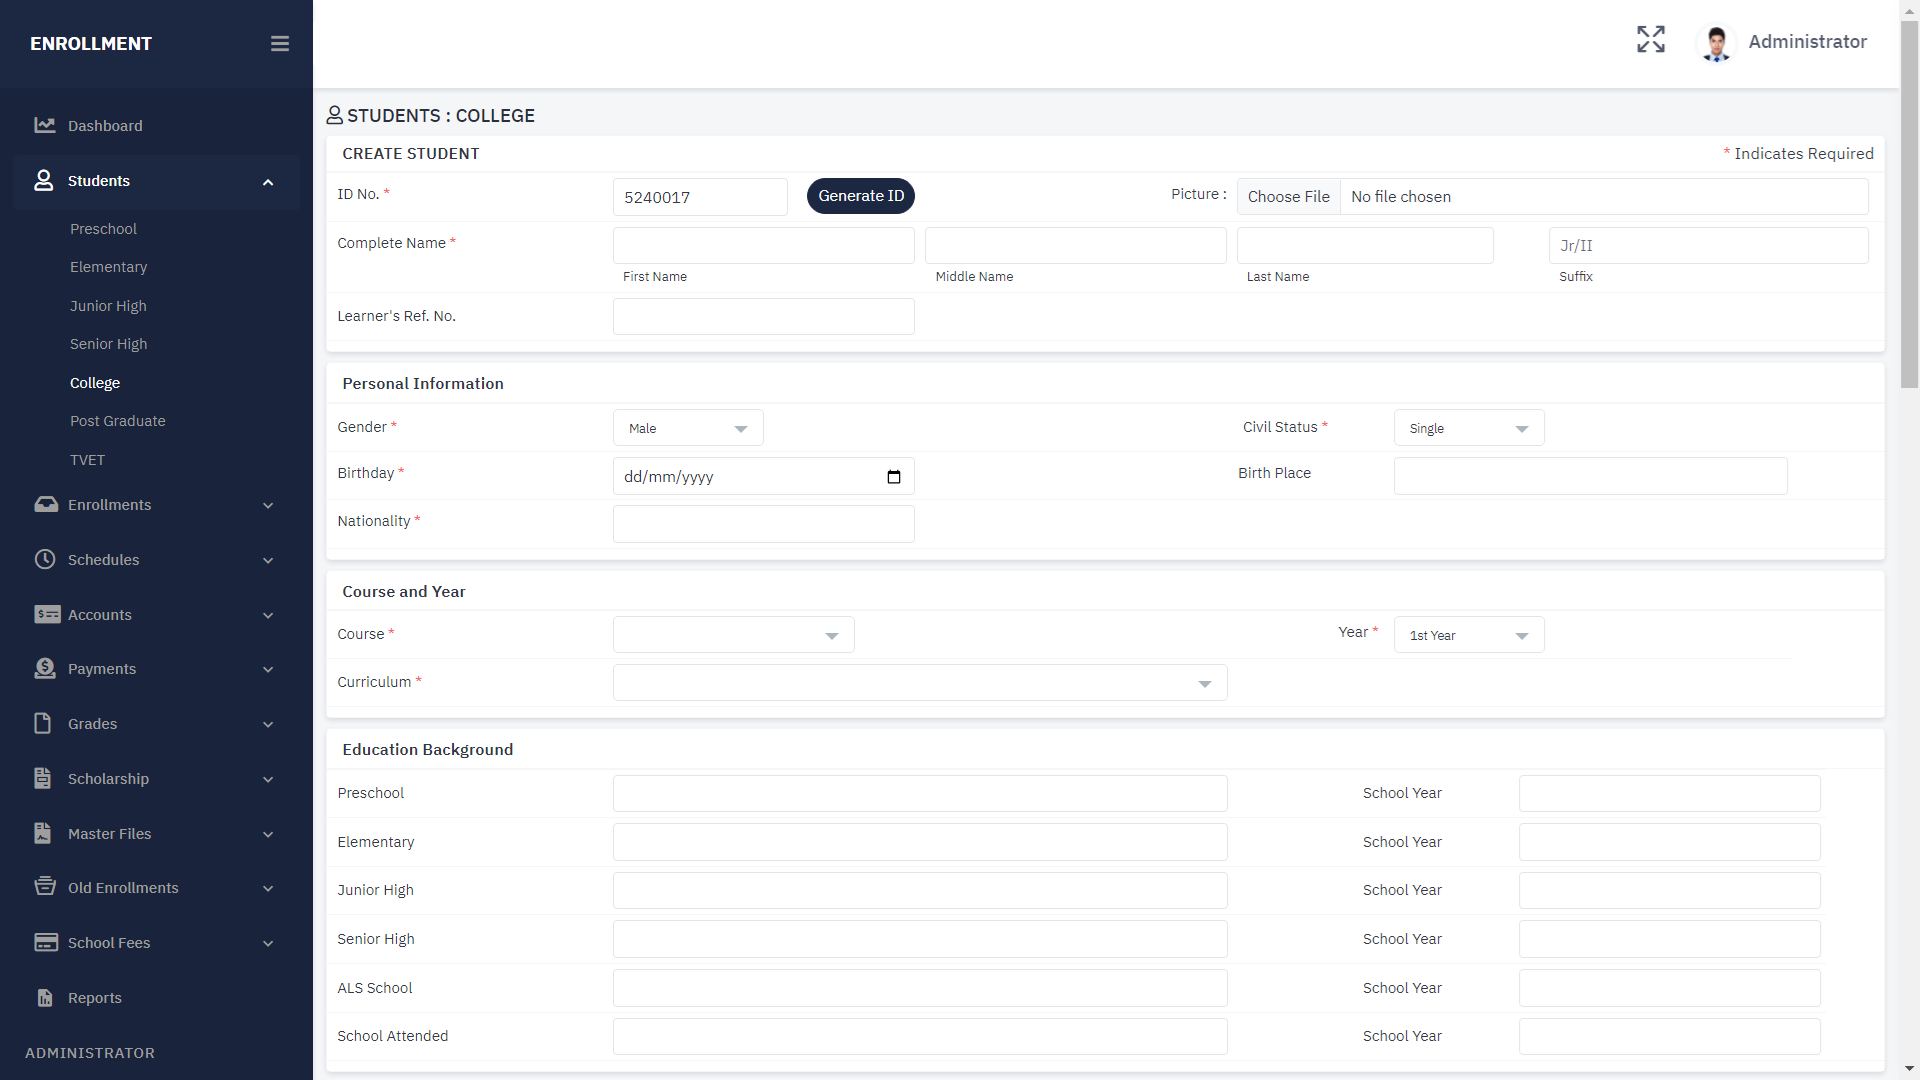
Task: Click the Administrator avatar picture
Action: (x=1717, y=43)
